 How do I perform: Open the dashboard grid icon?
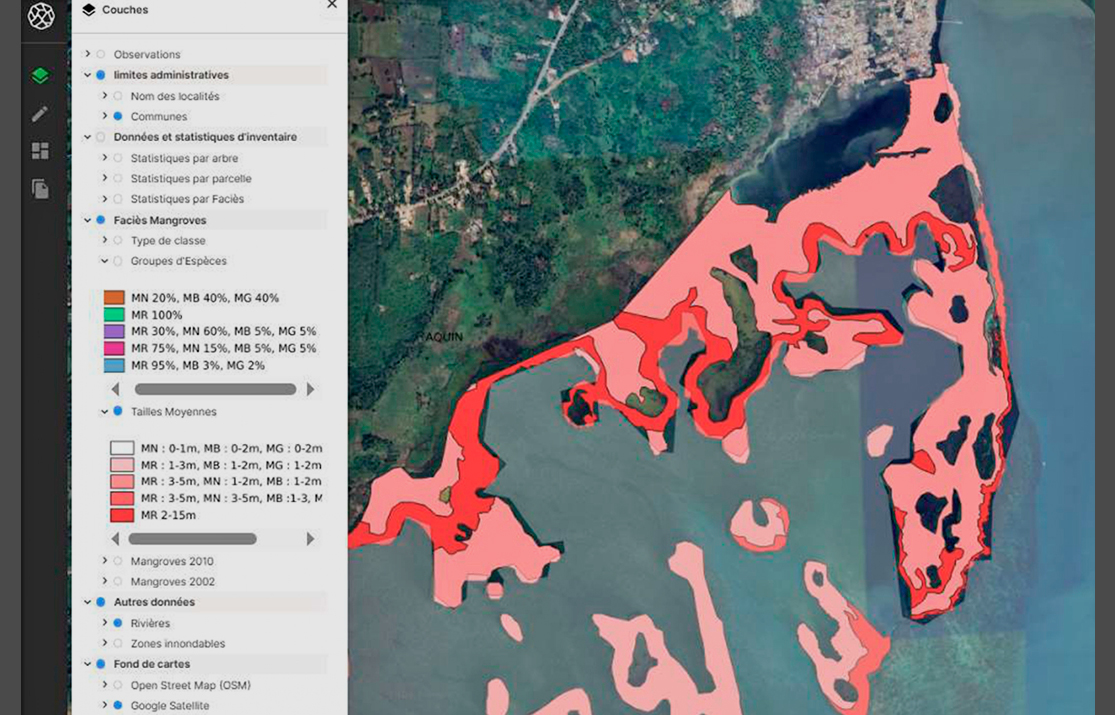[x=40, y=151]
